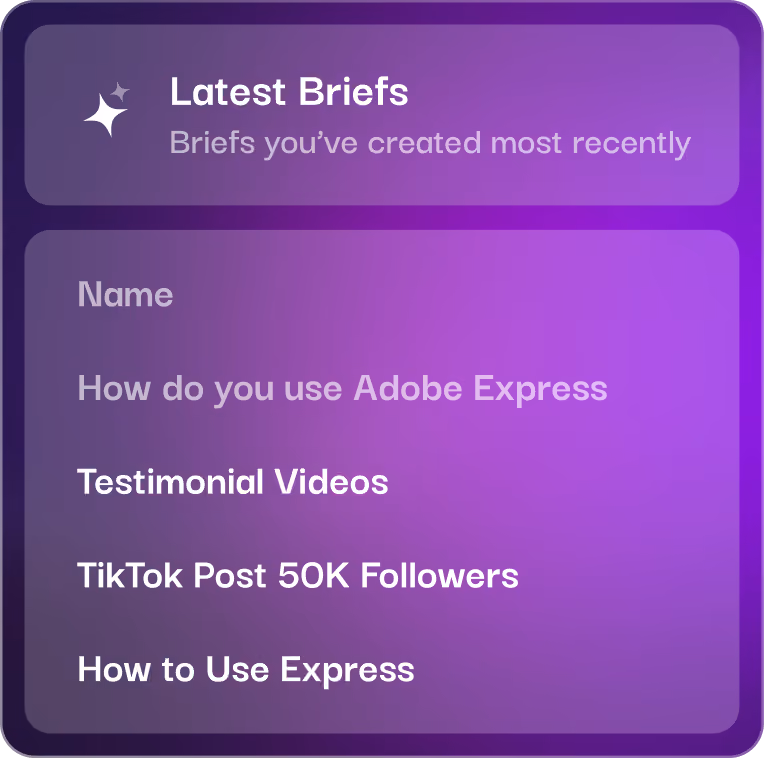This screenshot has width=765, height=759.
Task: Click the small faded sparkle star
Action: pos(120,92)
